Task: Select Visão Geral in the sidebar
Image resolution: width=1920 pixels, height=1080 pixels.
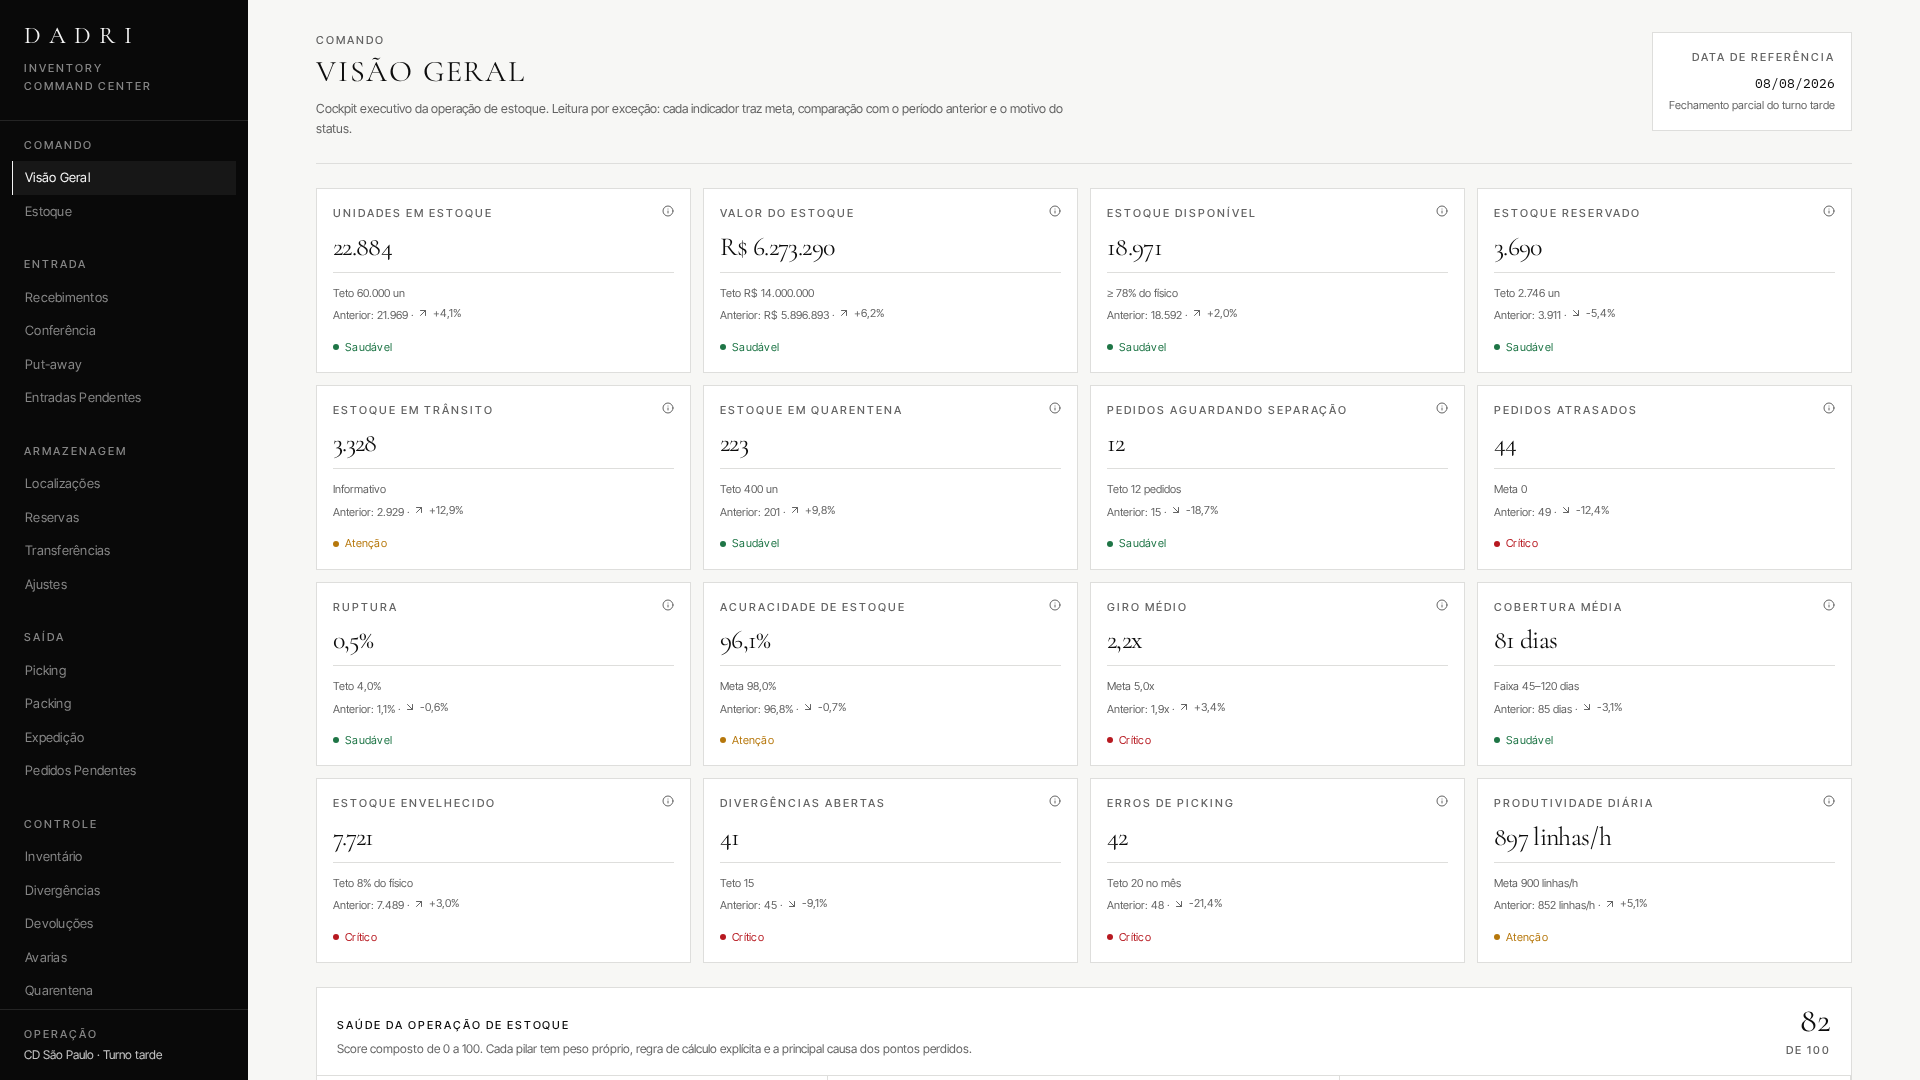Action: tap(124, 178)
